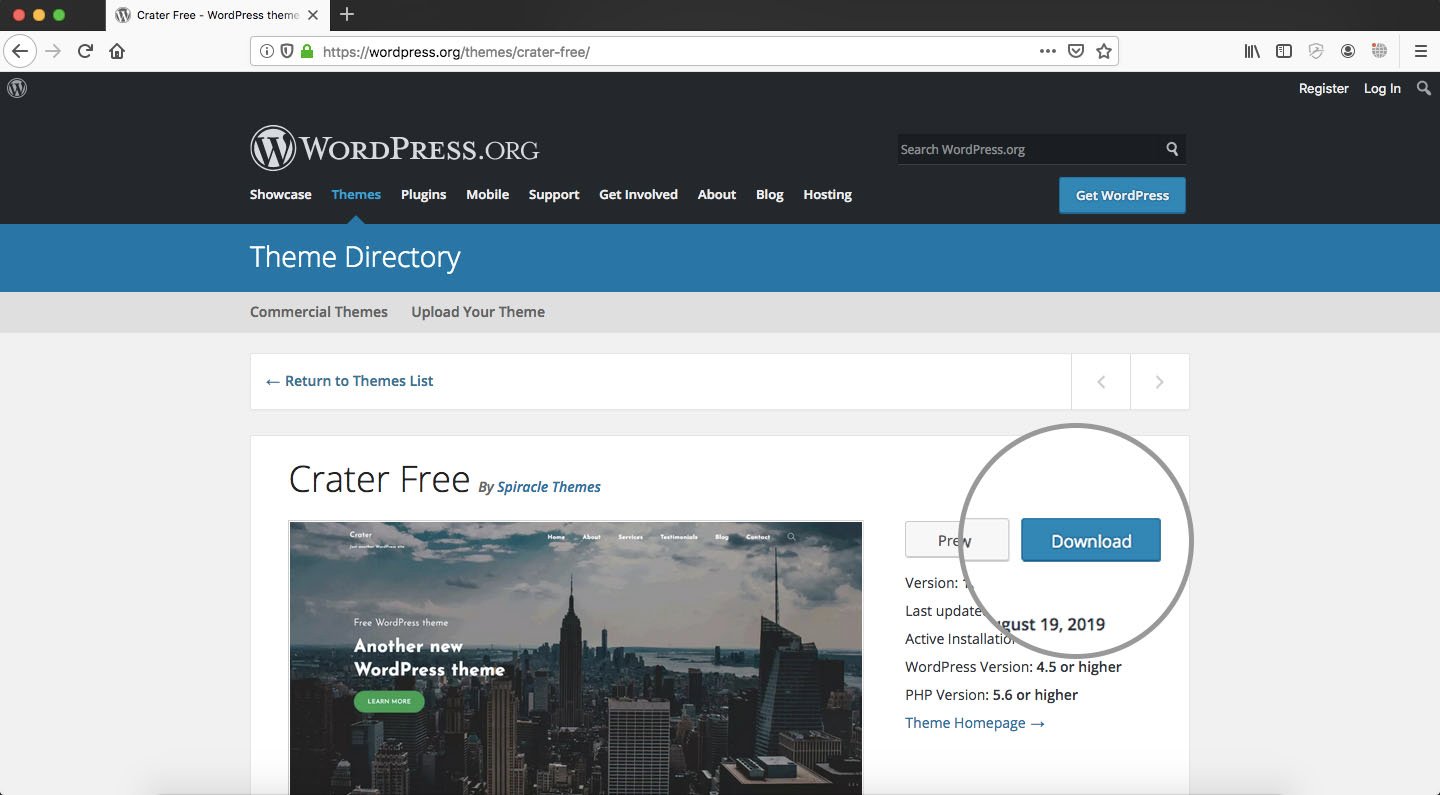Reload the page with the refresh icon

click(86, 51)
